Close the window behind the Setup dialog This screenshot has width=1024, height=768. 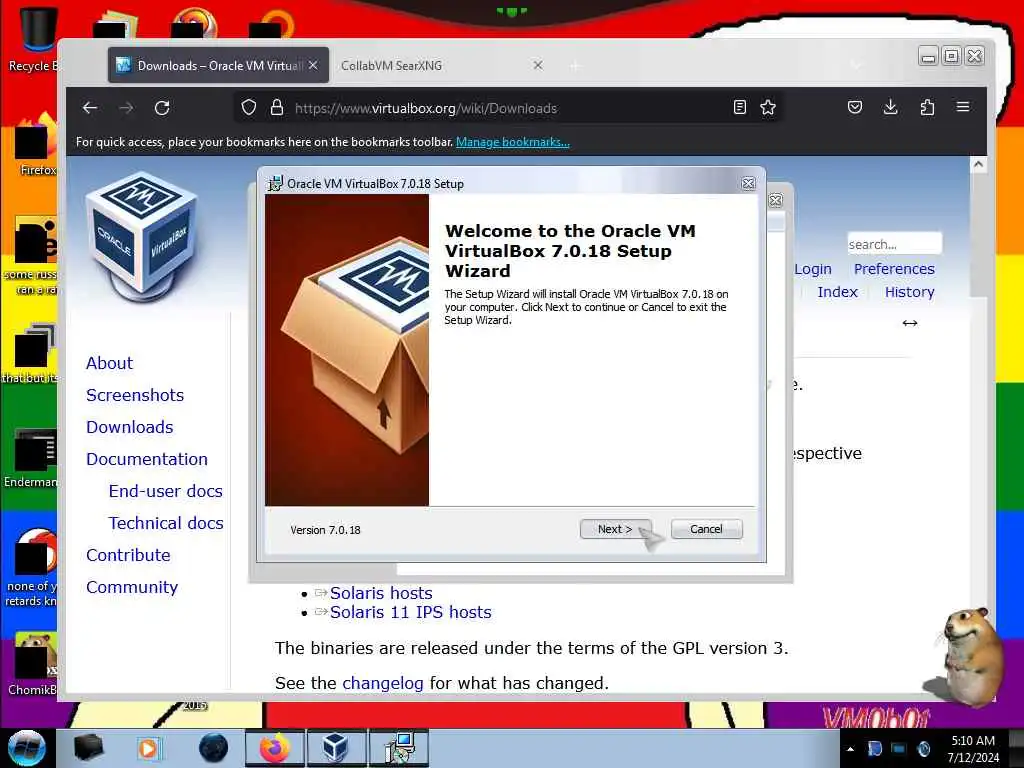click(775, 200)
